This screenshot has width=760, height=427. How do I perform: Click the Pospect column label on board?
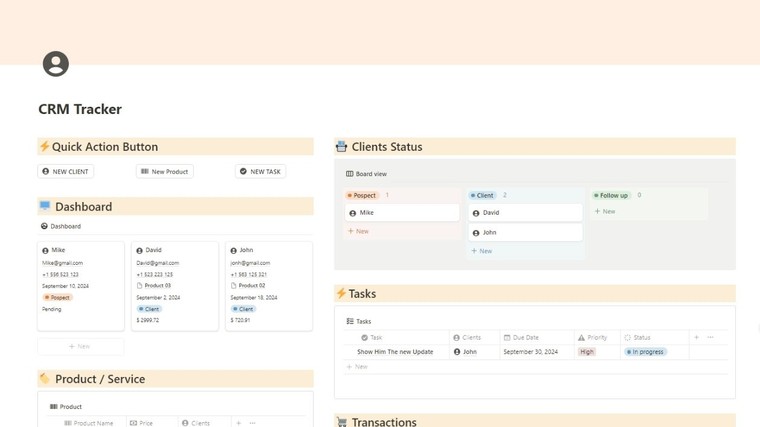[362, 195]
